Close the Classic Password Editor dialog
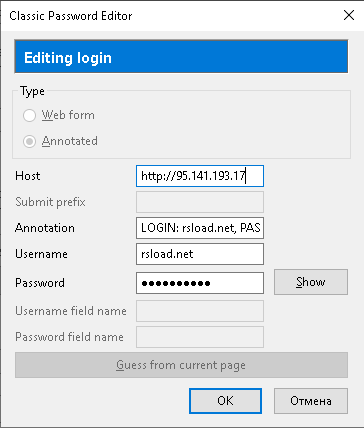The height and width of the screenshot is (428, 364). (349, 15)
